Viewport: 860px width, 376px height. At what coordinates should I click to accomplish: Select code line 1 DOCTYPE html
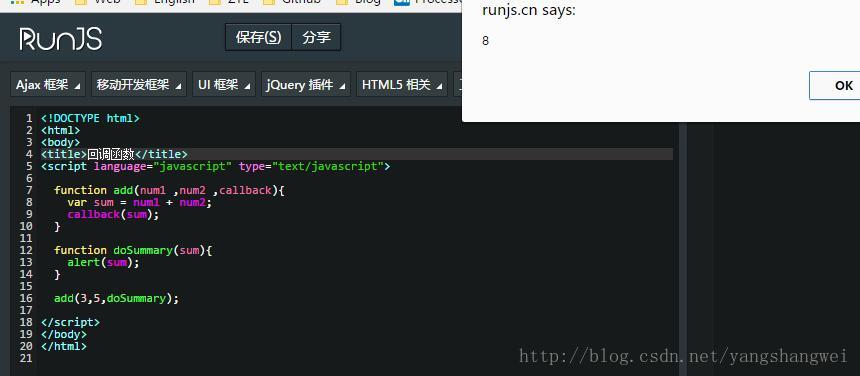90,118
